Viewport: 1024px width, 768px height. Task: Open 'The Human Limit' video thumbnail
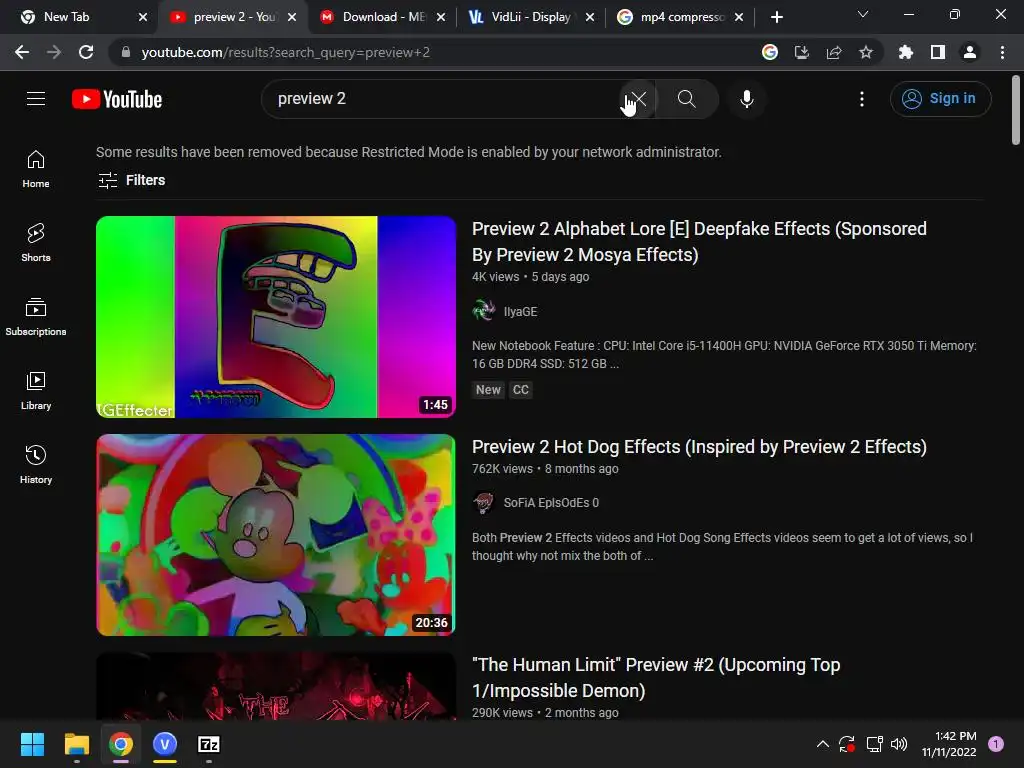[276, 686]
